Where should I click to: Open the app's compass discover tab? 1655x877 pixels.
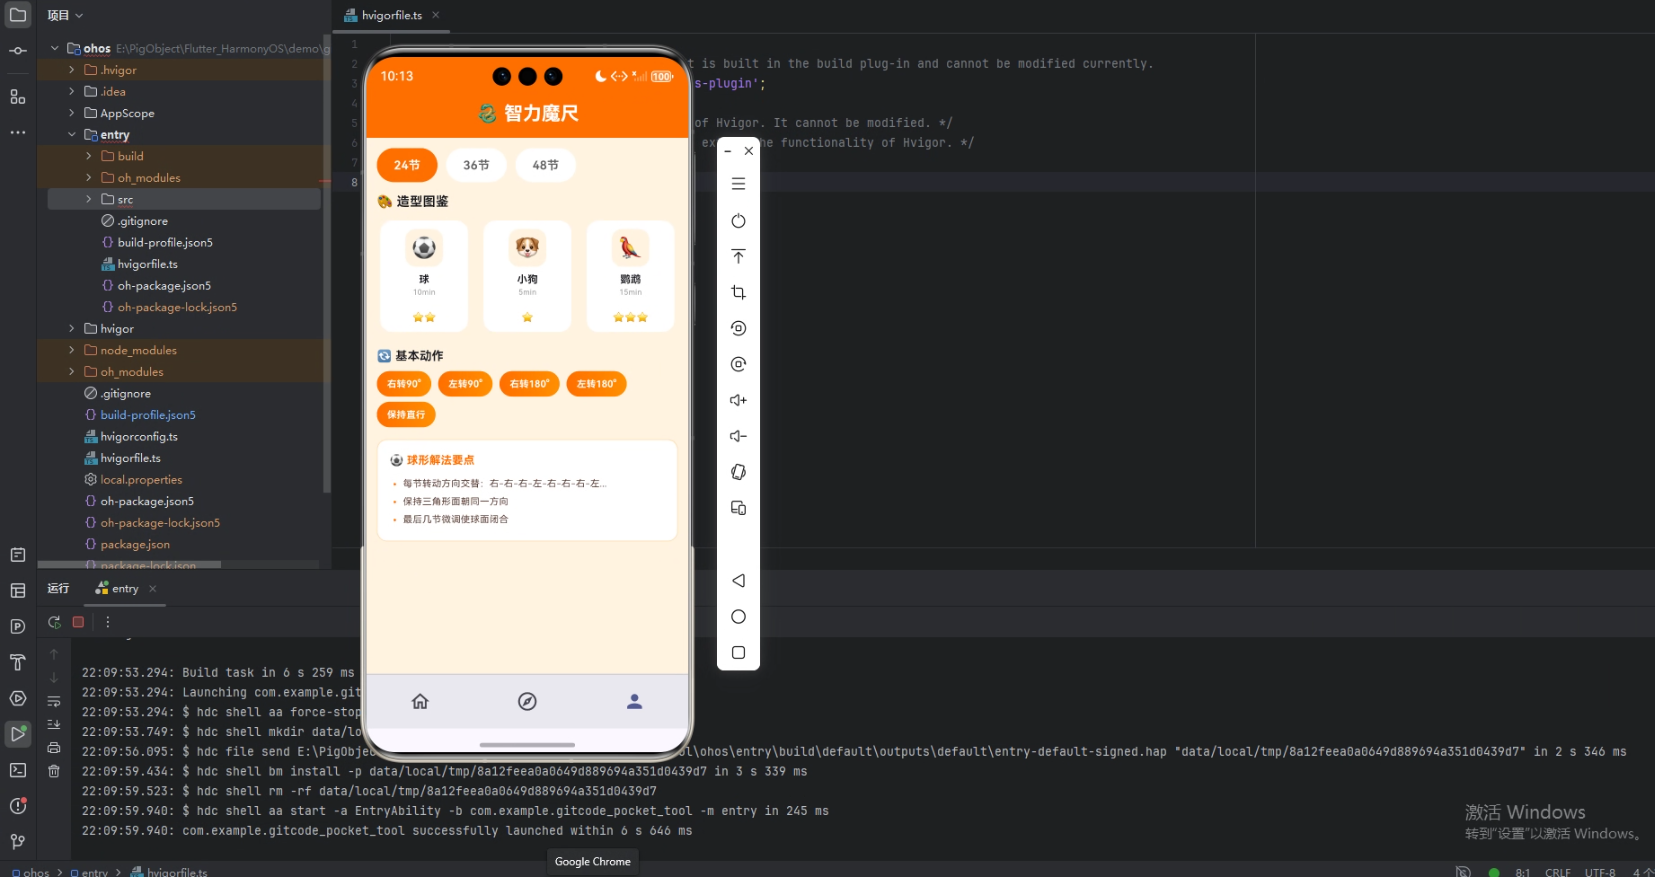527,701
